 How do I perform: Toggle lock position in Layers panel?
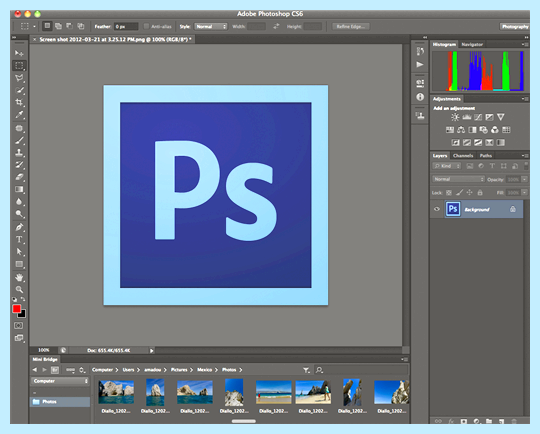tap(469, 193)
